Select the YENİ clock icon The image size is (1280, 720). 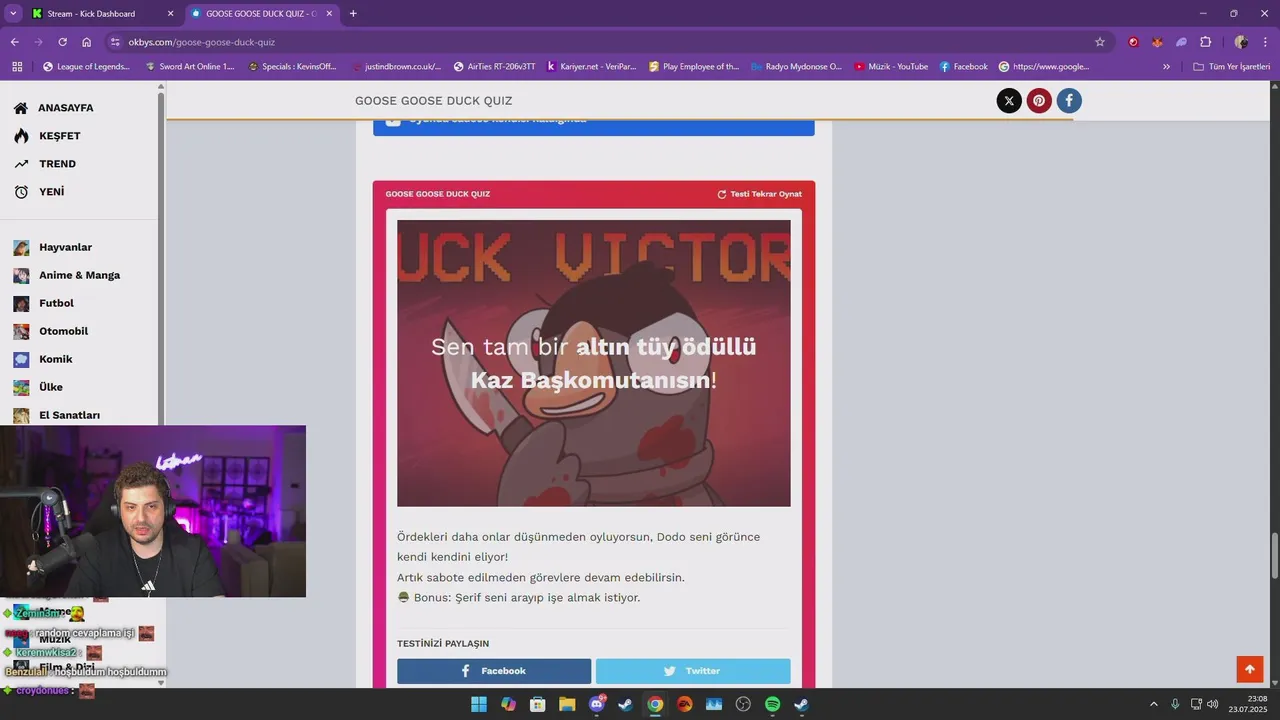pos(21,192)
